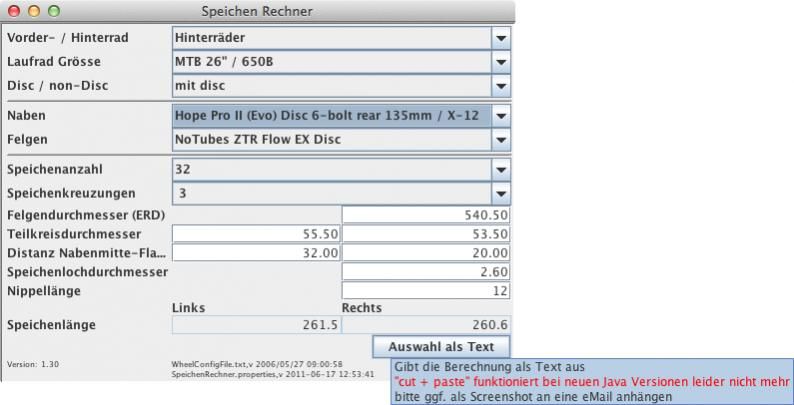Image resolution: width=794 pixels, height=405 pixels.
Task: Expand the Speichenkreuzungen dropdown showing 3
Action: click(x=501, y=193)
